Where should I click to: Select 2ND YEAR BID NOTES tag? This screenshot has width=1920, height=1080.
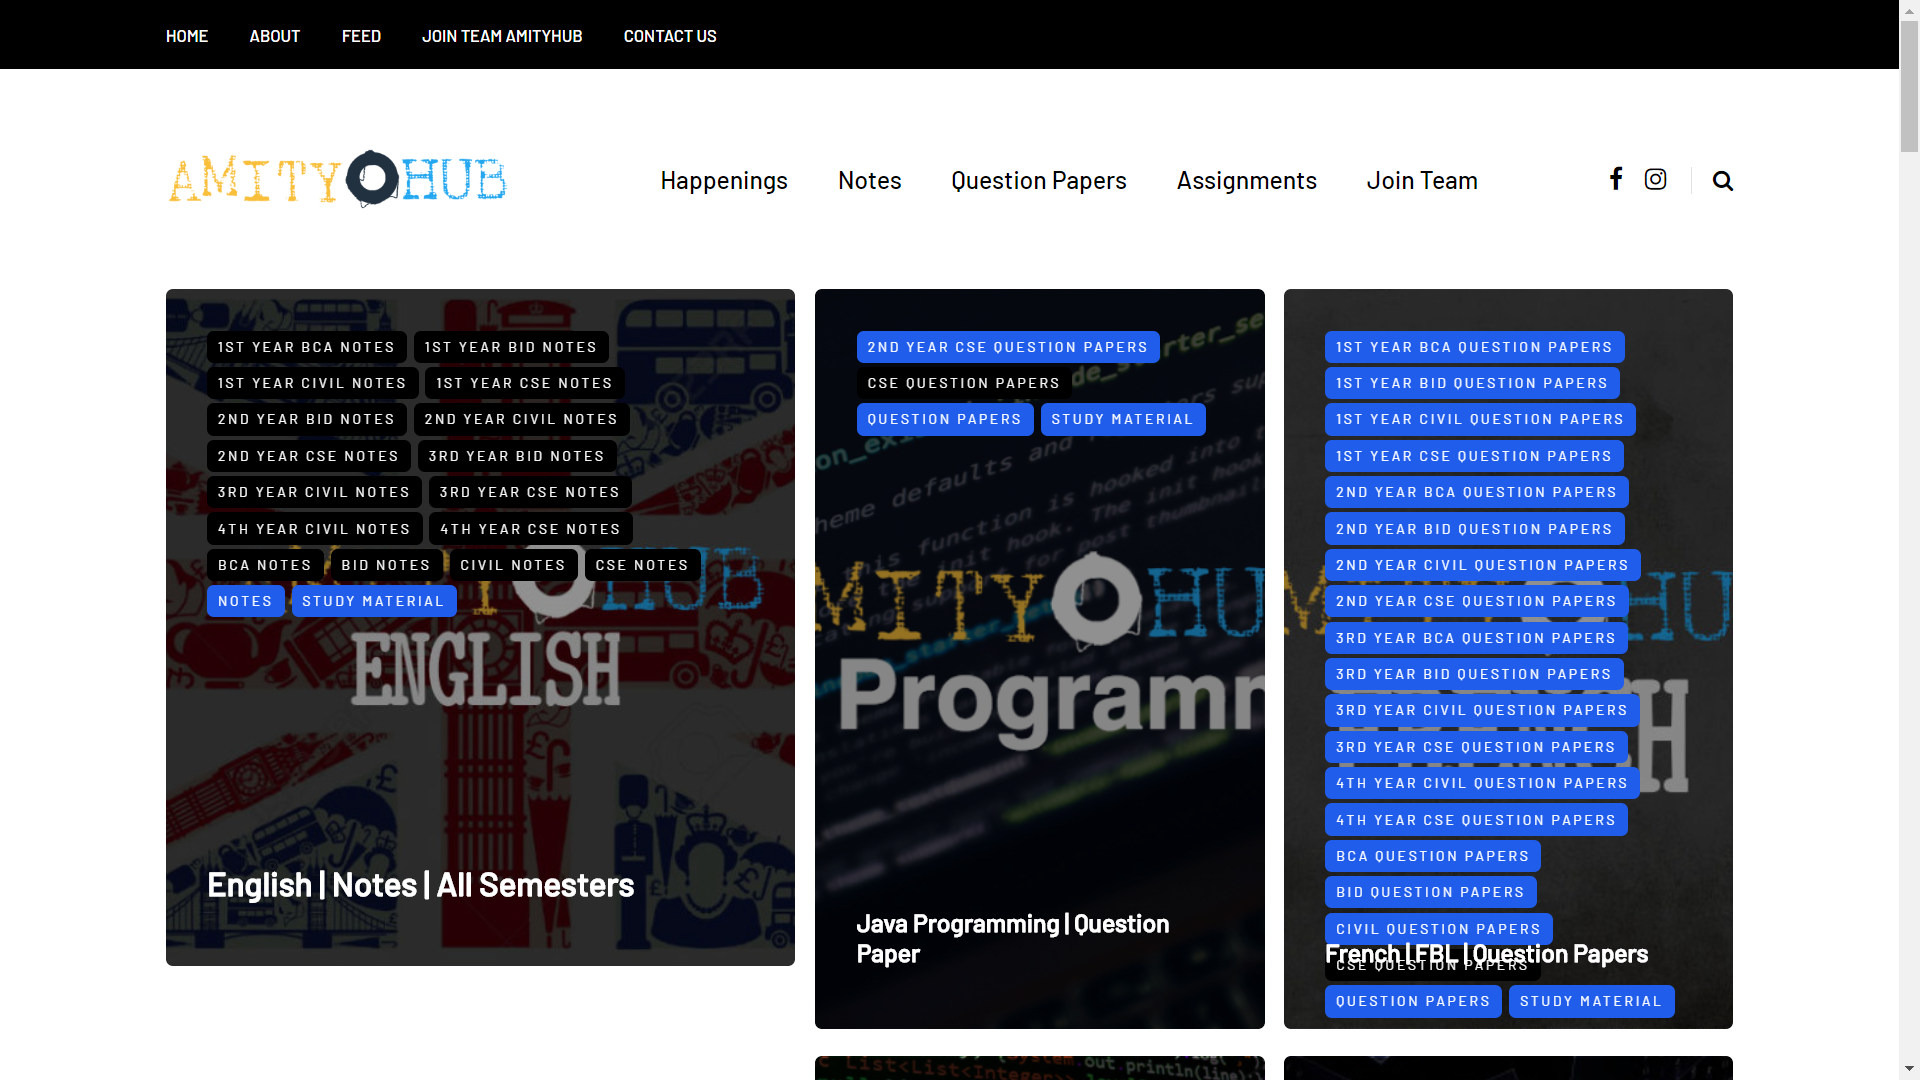[306, 419]
